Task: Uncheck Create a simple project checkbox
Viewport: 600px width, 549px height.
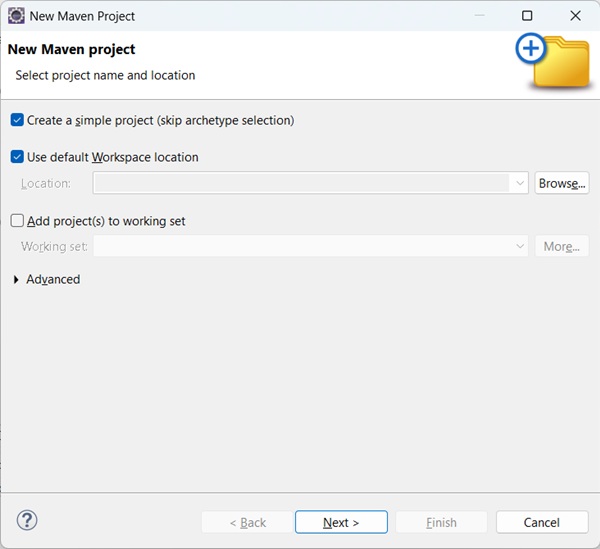Action: (x=17, y=120)
